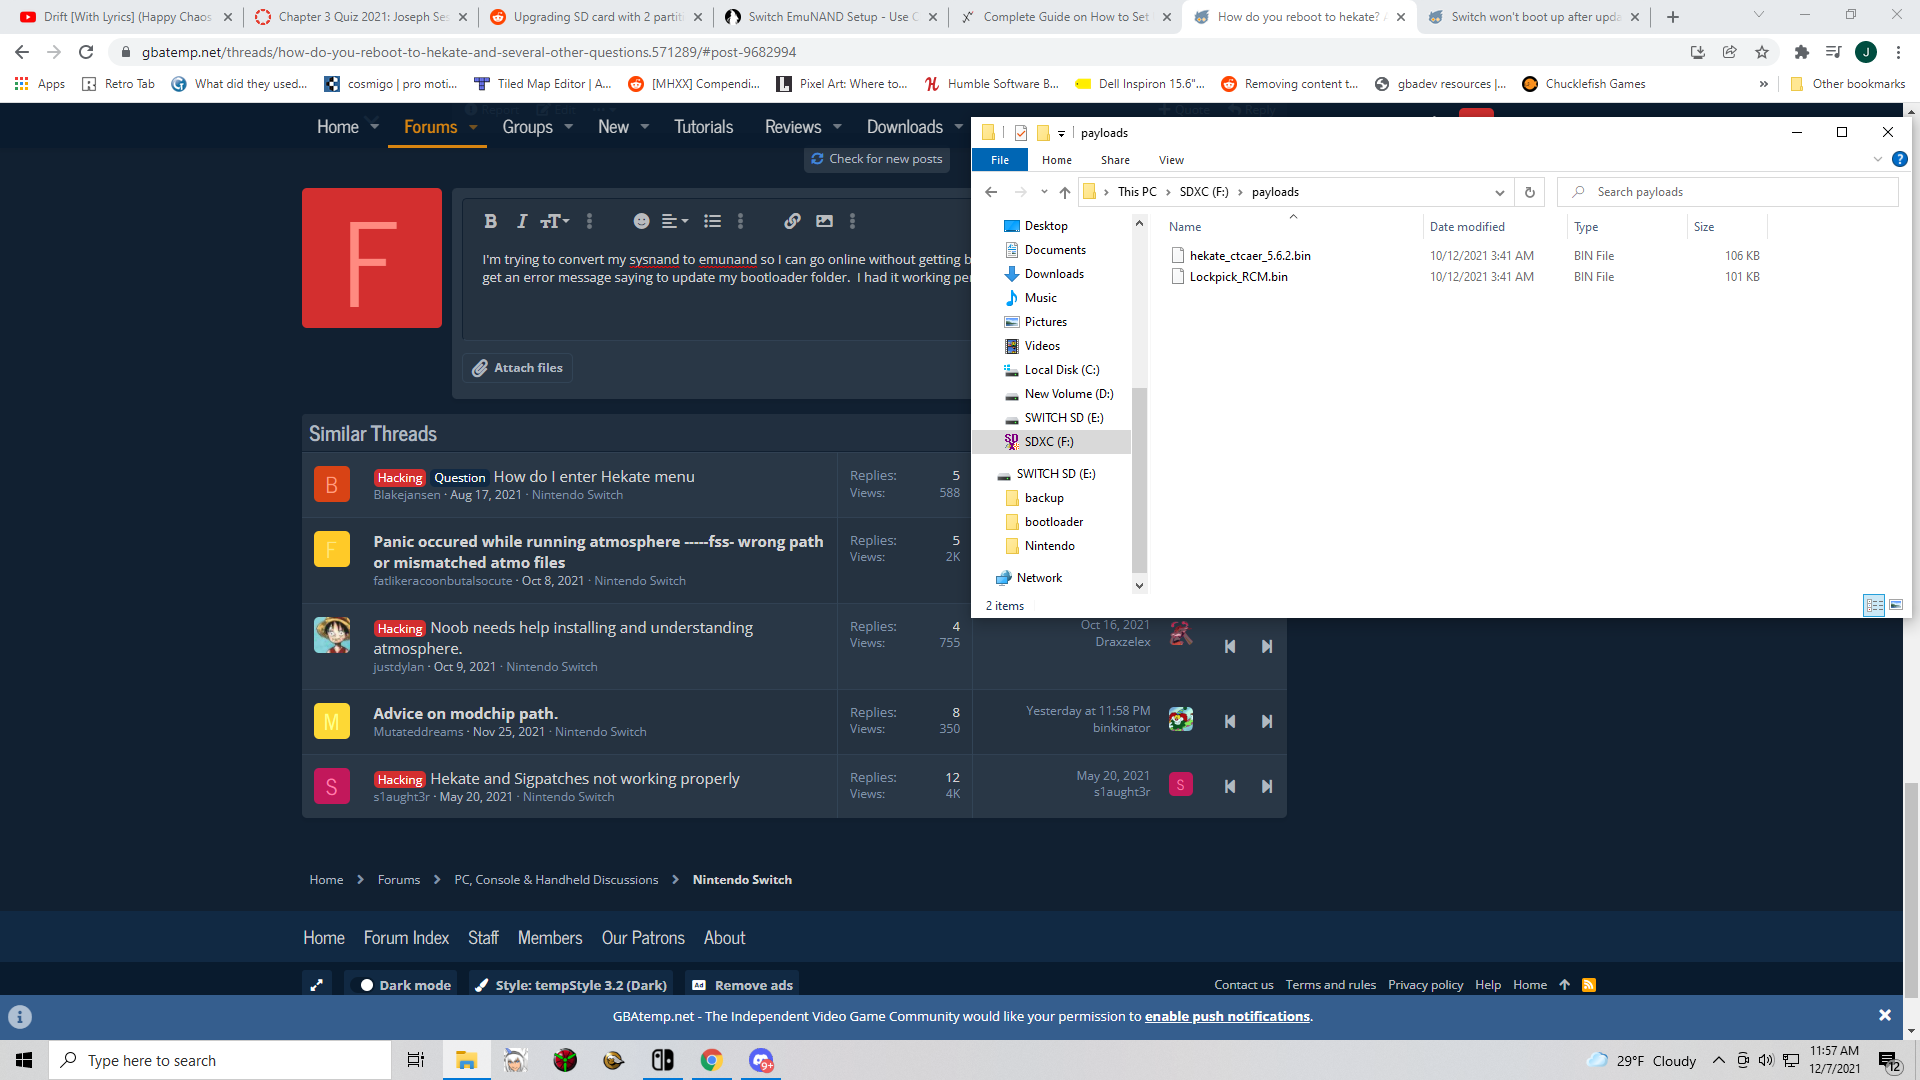Select hekate_ctcaer_5.6.2.bin file

(x=1249, y=256)
